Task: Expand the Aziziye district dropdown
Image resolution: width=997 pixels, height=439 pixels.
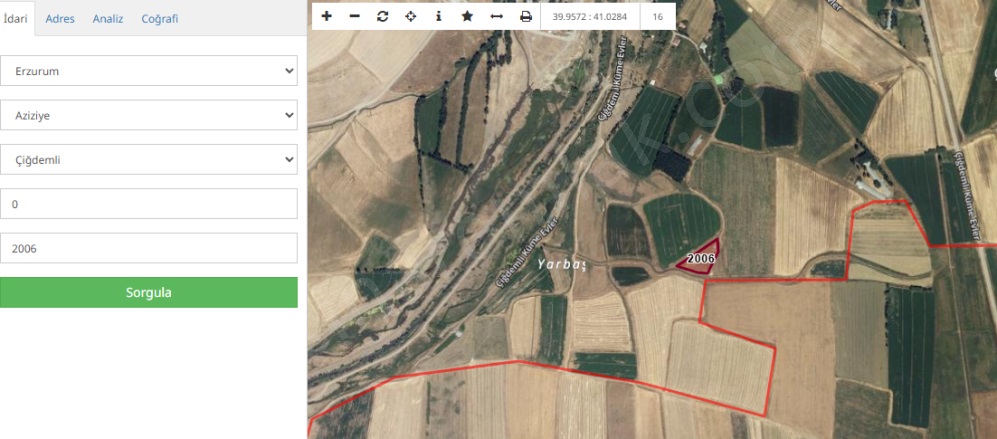Action: pos(149,115)
